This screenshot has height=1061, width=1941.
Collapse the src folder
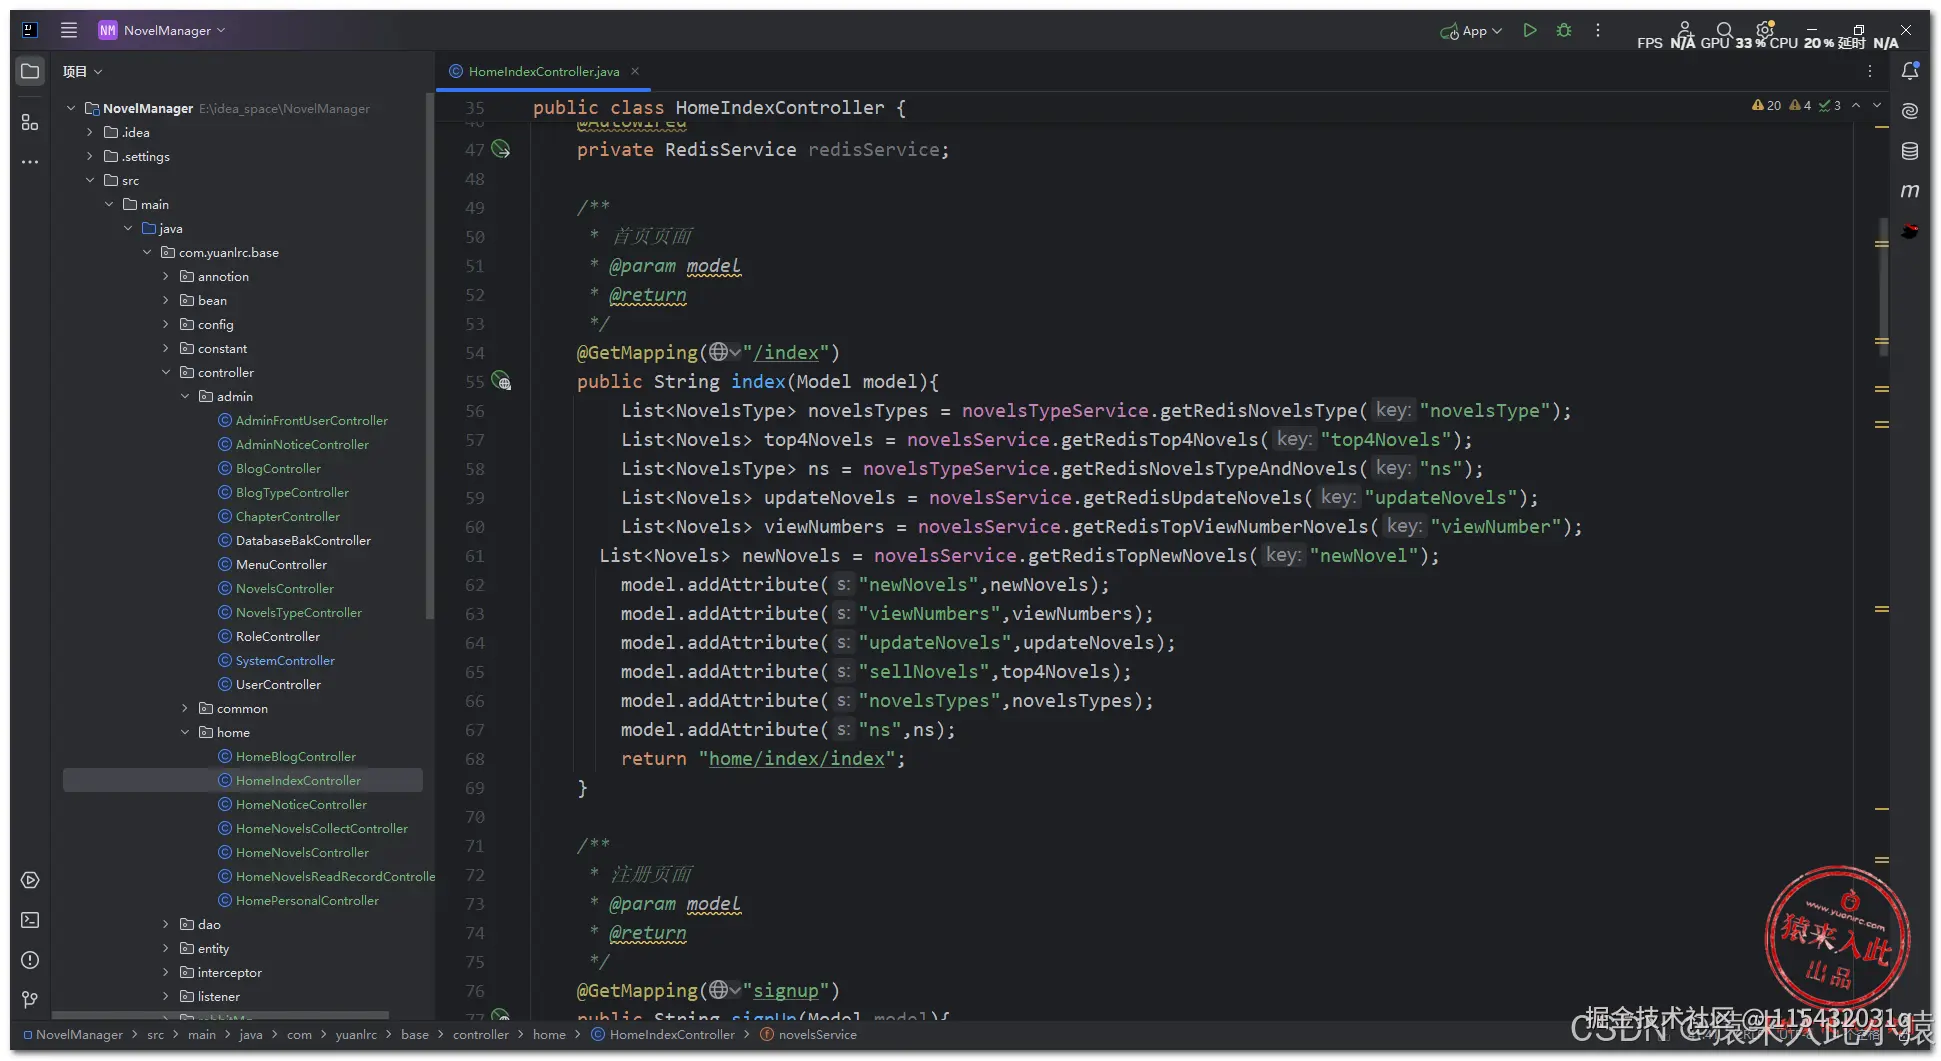[x=90, y=180]
